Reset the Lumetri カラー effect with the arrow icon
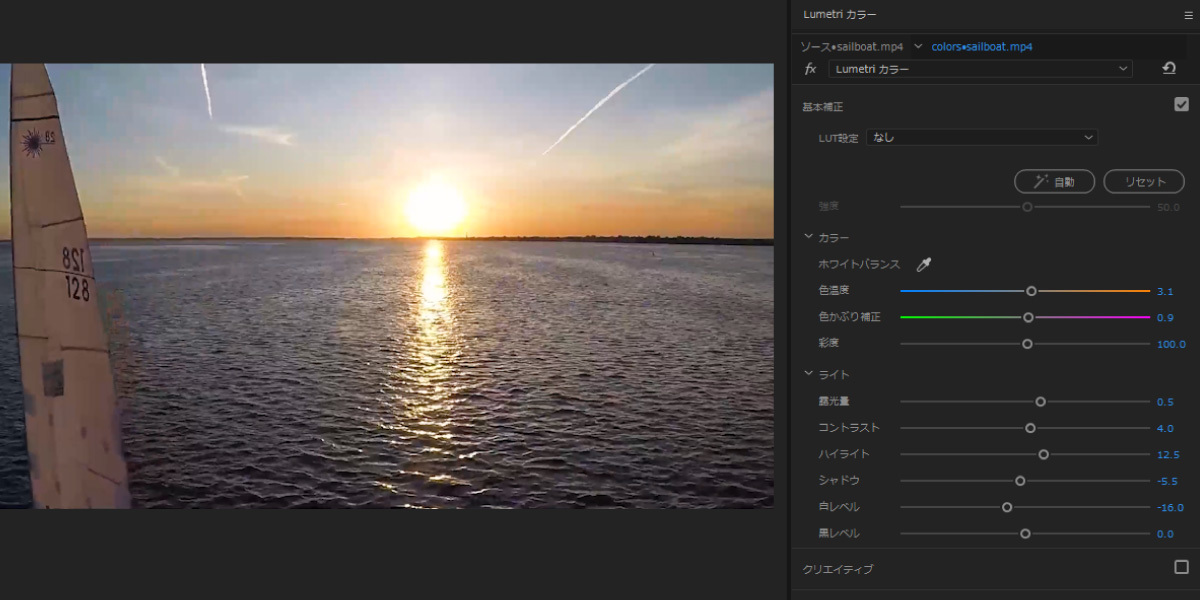The image size is (1200, 600). point(1168,69)
